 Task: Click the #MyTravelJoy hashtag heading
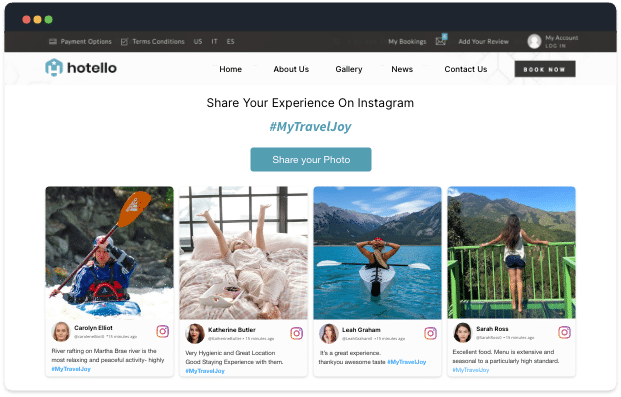[310, 127]
